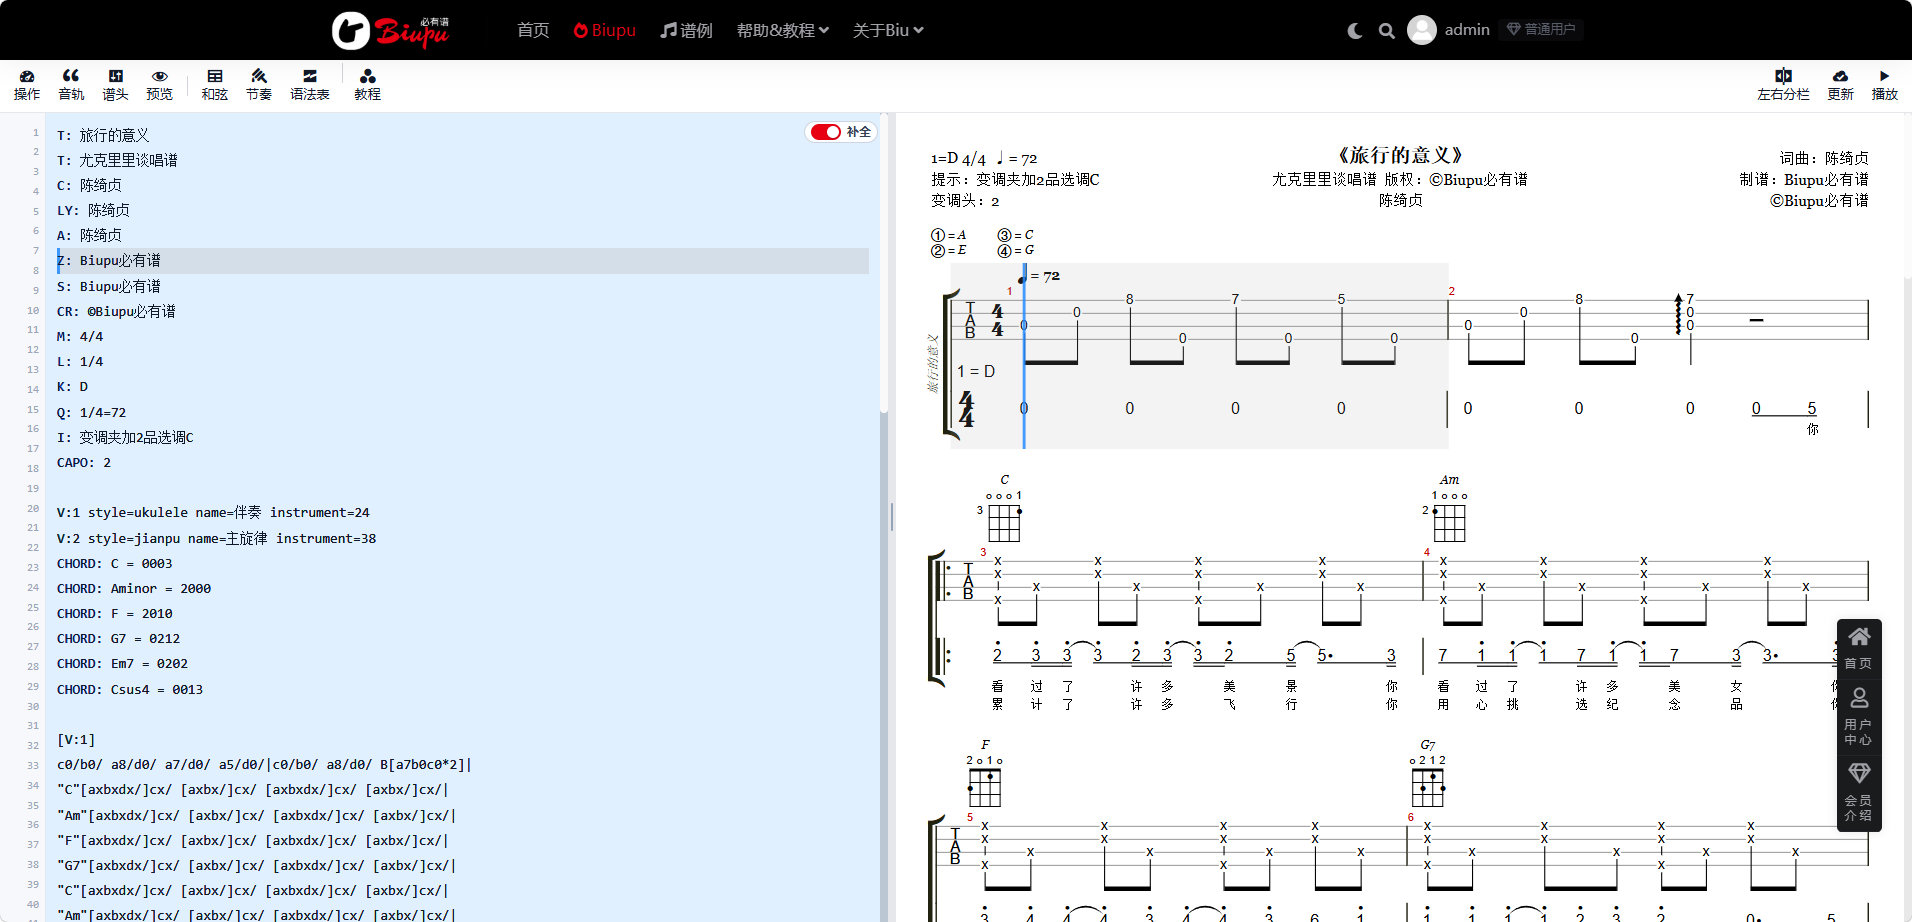This screenshot has width=1912, height=922.
Task: Click the pane divider handle
Action: [892, 517]
